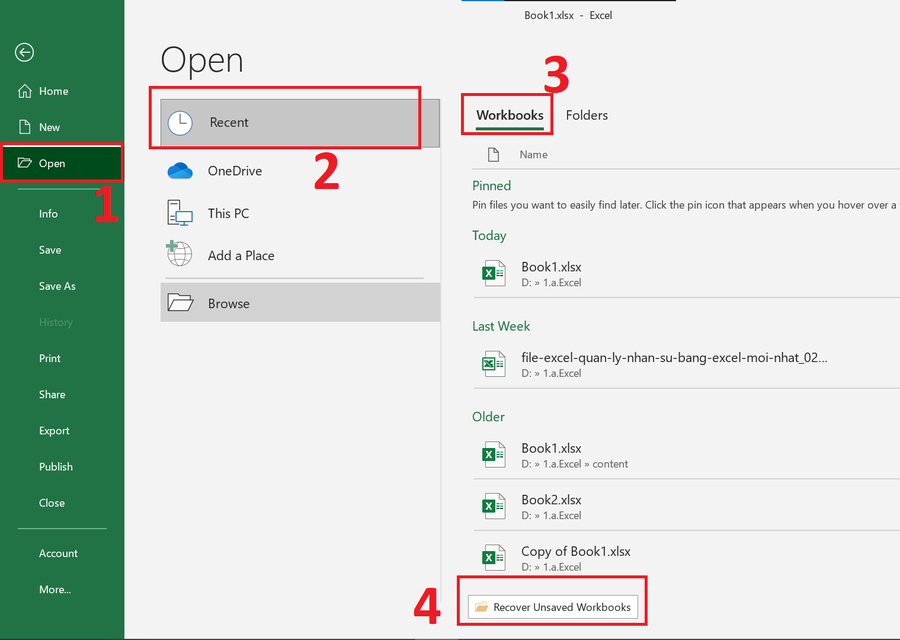Switch to the Workbooks tab

tap(510, 115)
